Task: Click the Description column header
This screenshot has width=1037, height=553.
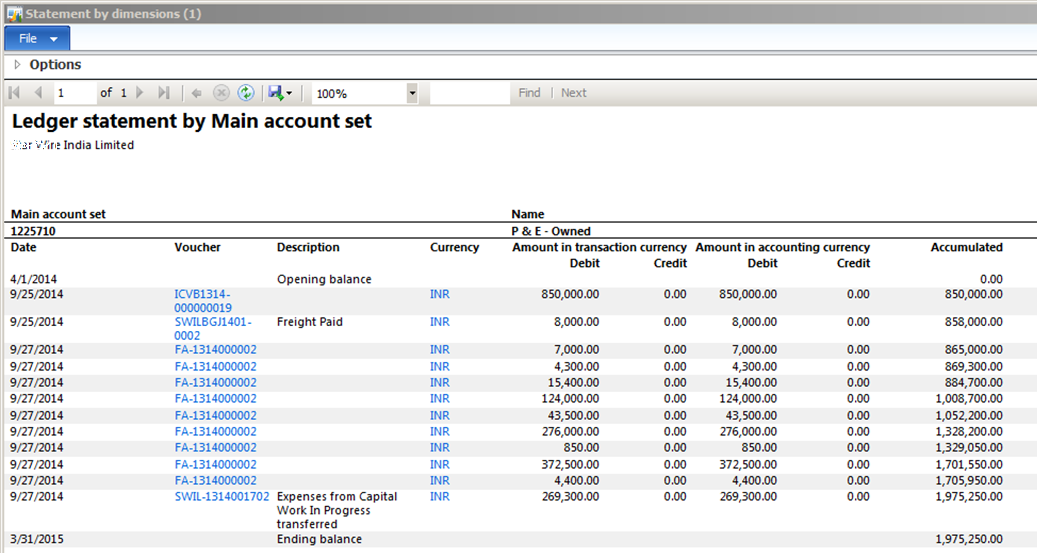Action: pyautogui.click(x=308, y=247)
